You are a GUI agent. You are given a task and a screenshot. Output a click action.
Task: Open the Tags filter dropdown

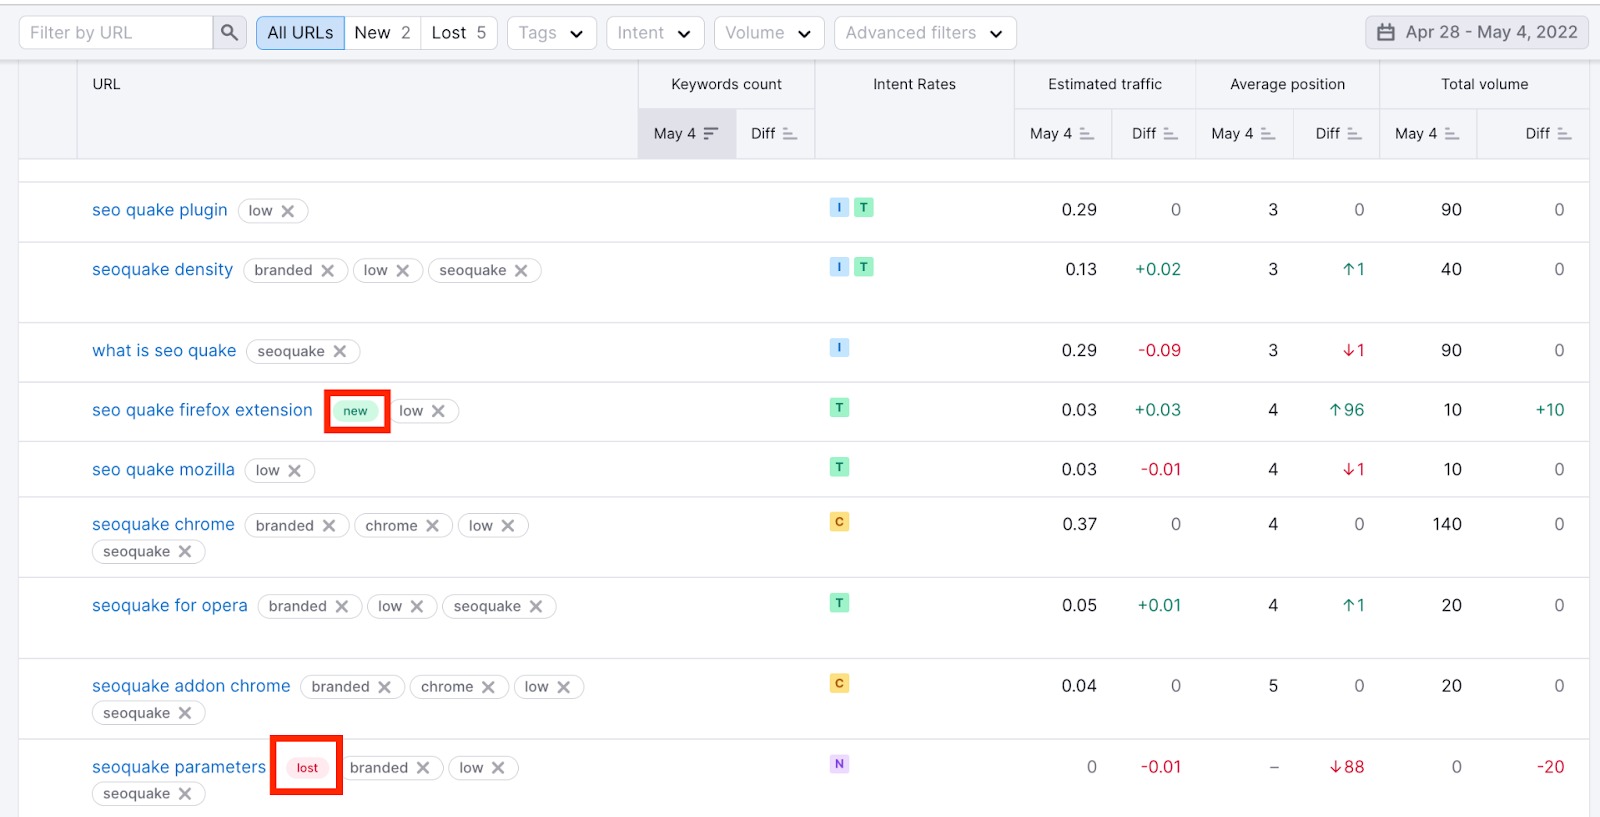click(x=551, y=33)
